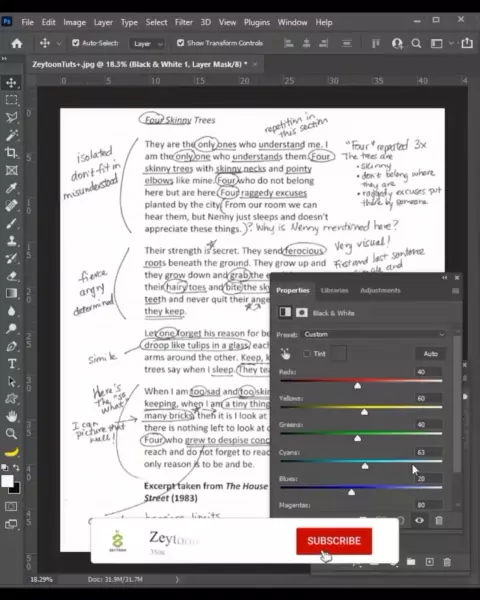The image size is (480, 600).
Task: Open the Preset Custom dropdown
Action: click(374, 334)
